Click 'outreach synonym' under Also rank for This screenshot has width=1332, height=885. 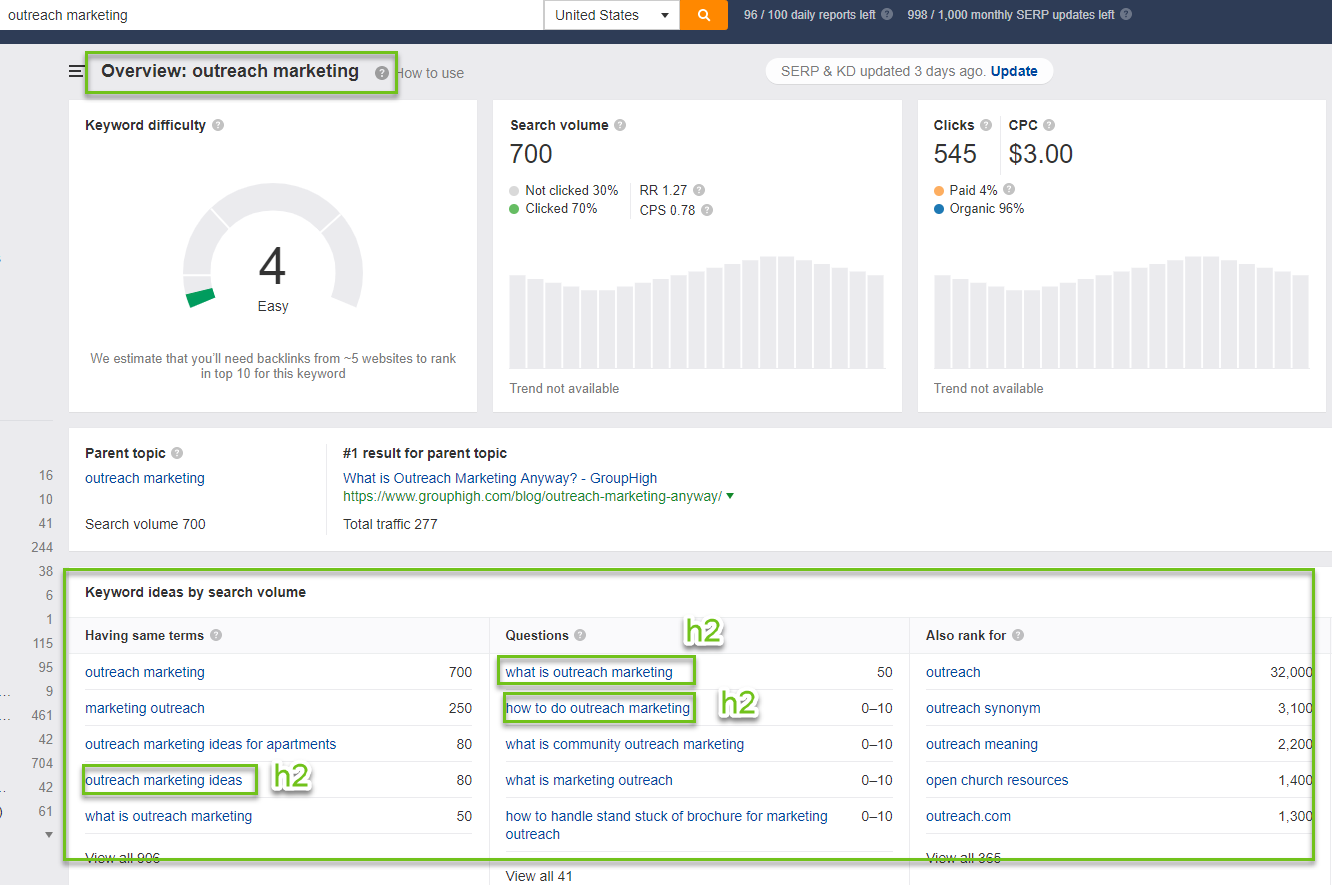[x=982, y=708]
